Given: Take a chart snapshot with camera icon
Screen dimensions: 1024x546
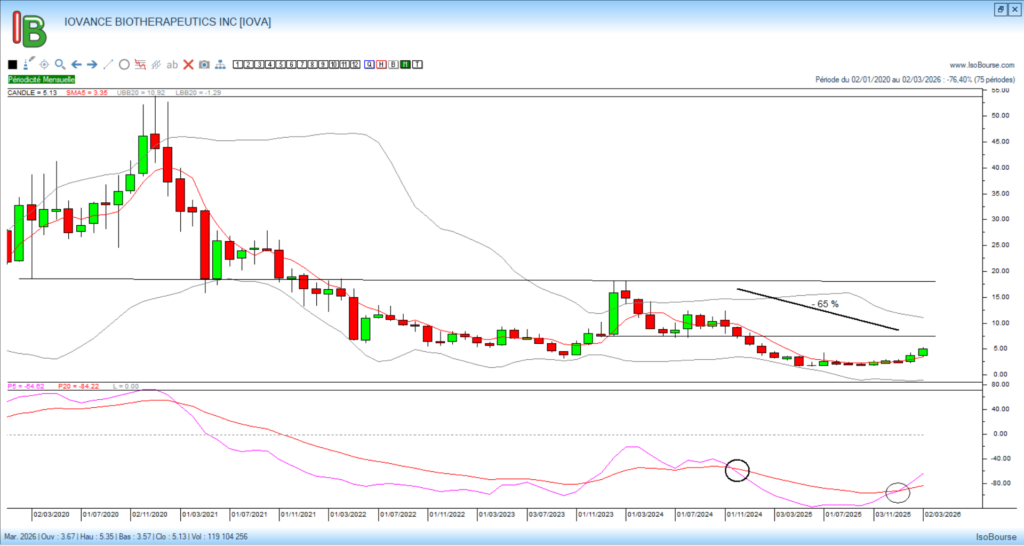Looking at the screenshot, I should click(204, 64).
